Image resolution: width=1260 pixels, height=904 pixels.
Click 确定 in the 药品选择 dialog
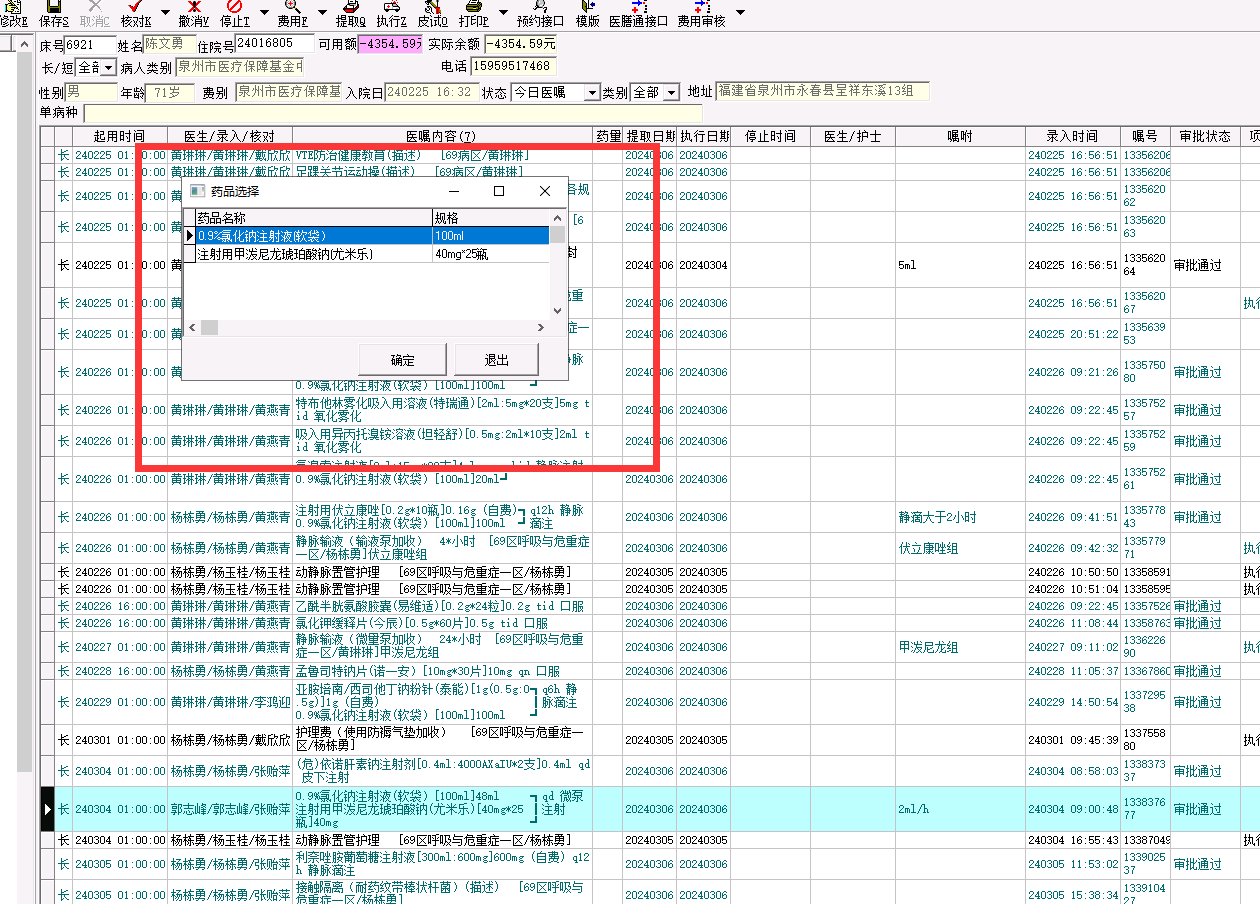[x=403, y=360]
